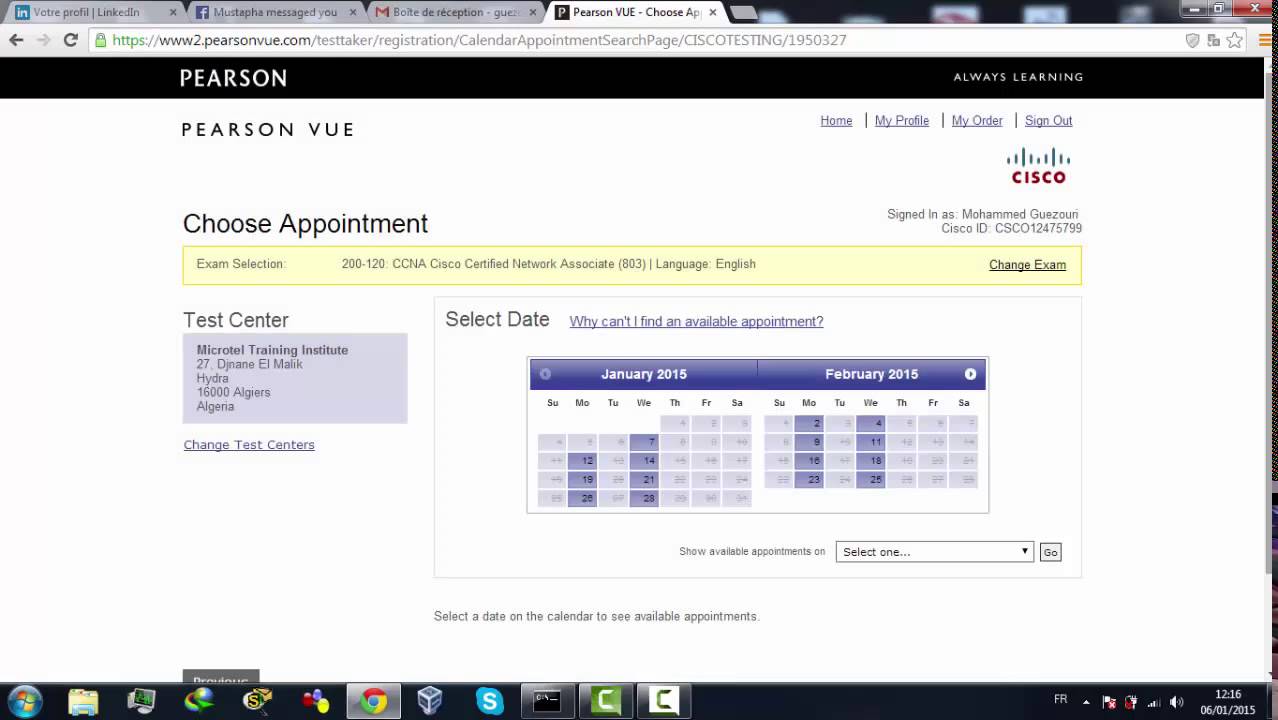The height and width of the screenshot is (720, 1278).
Task: Click the previous month arrow on calendar
Action: (545, 374)
